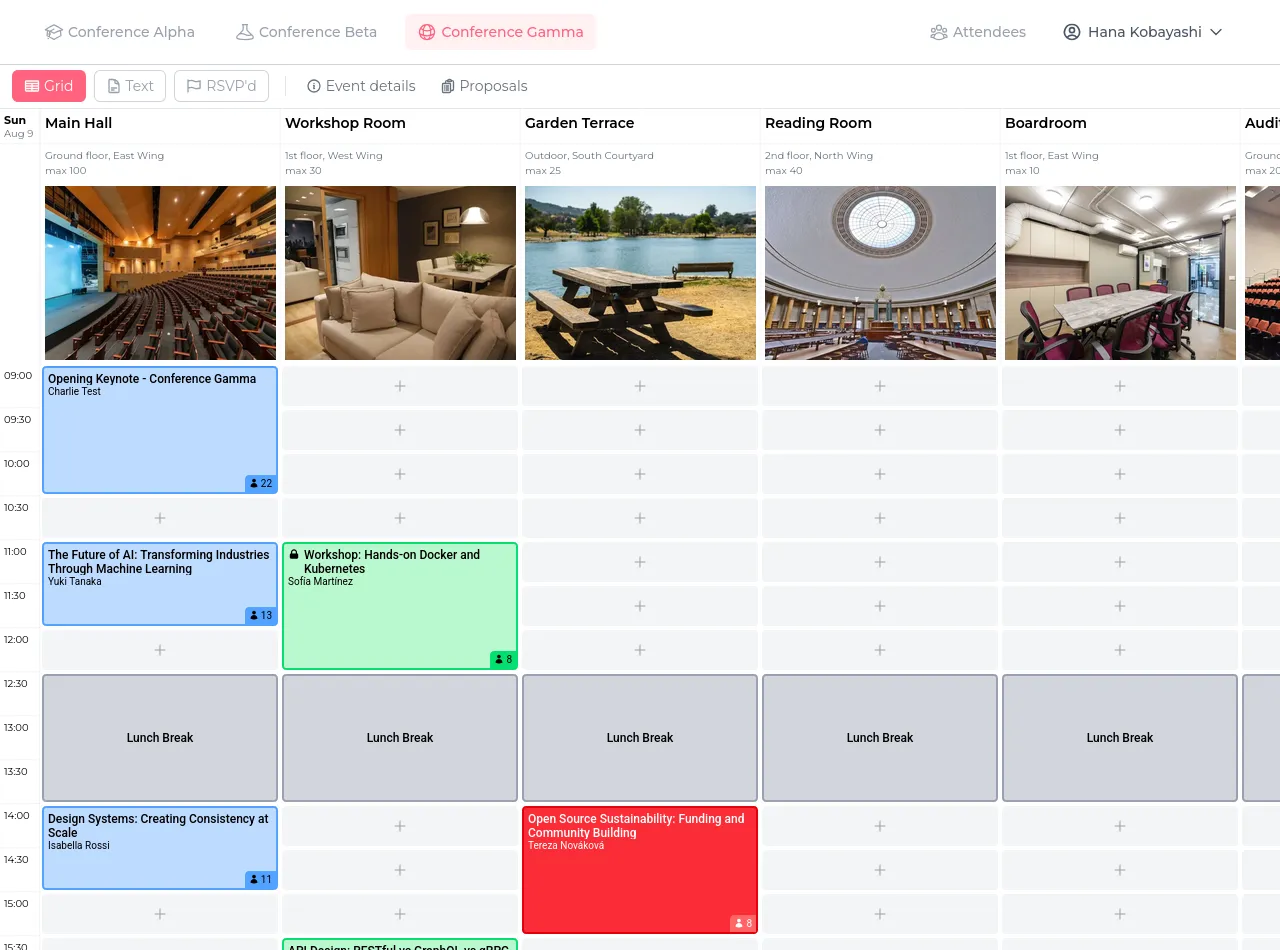Click the Garden Terrace photo
This screenshot has height=950, width=1280.
tap(640, 273)
